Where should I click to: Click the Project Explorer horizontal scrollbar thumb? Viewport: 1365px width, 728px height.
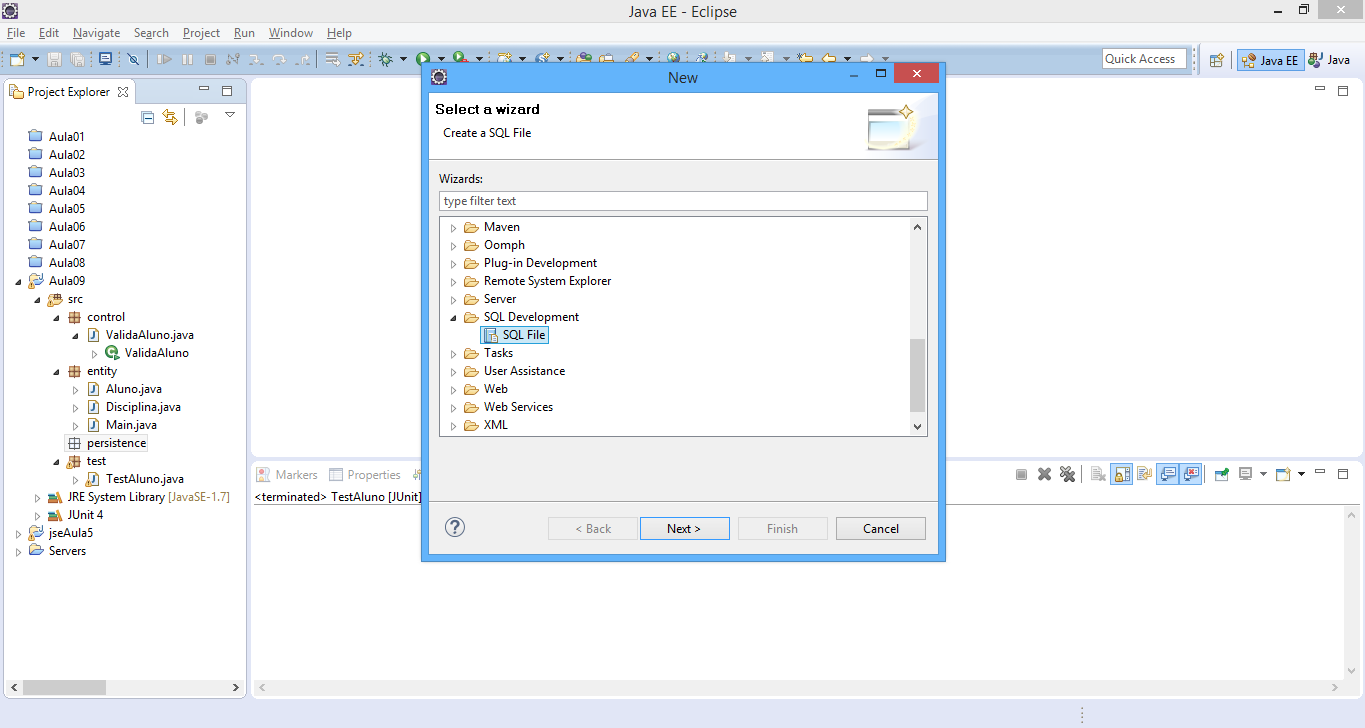pyautogui.click(x=64, y=688)
